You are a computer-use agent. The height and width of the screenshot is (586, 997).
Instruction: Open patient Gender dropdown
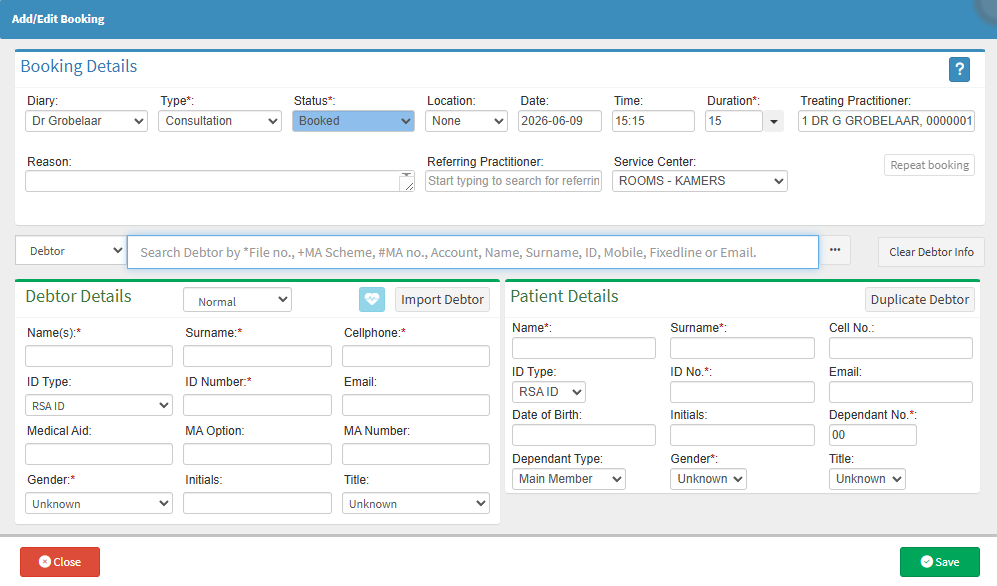point(708,479)
